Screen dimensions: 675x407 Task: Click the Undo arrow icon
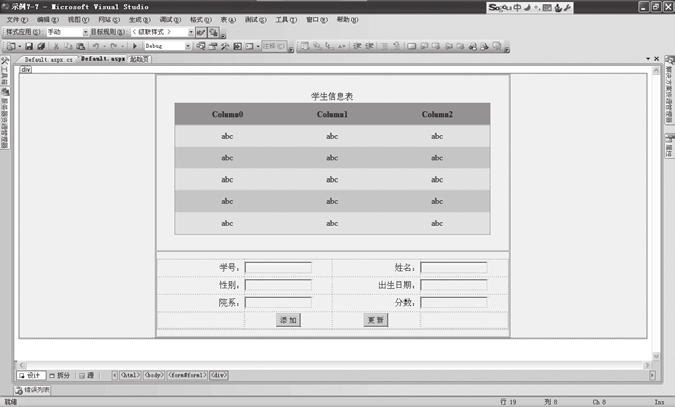96,46
